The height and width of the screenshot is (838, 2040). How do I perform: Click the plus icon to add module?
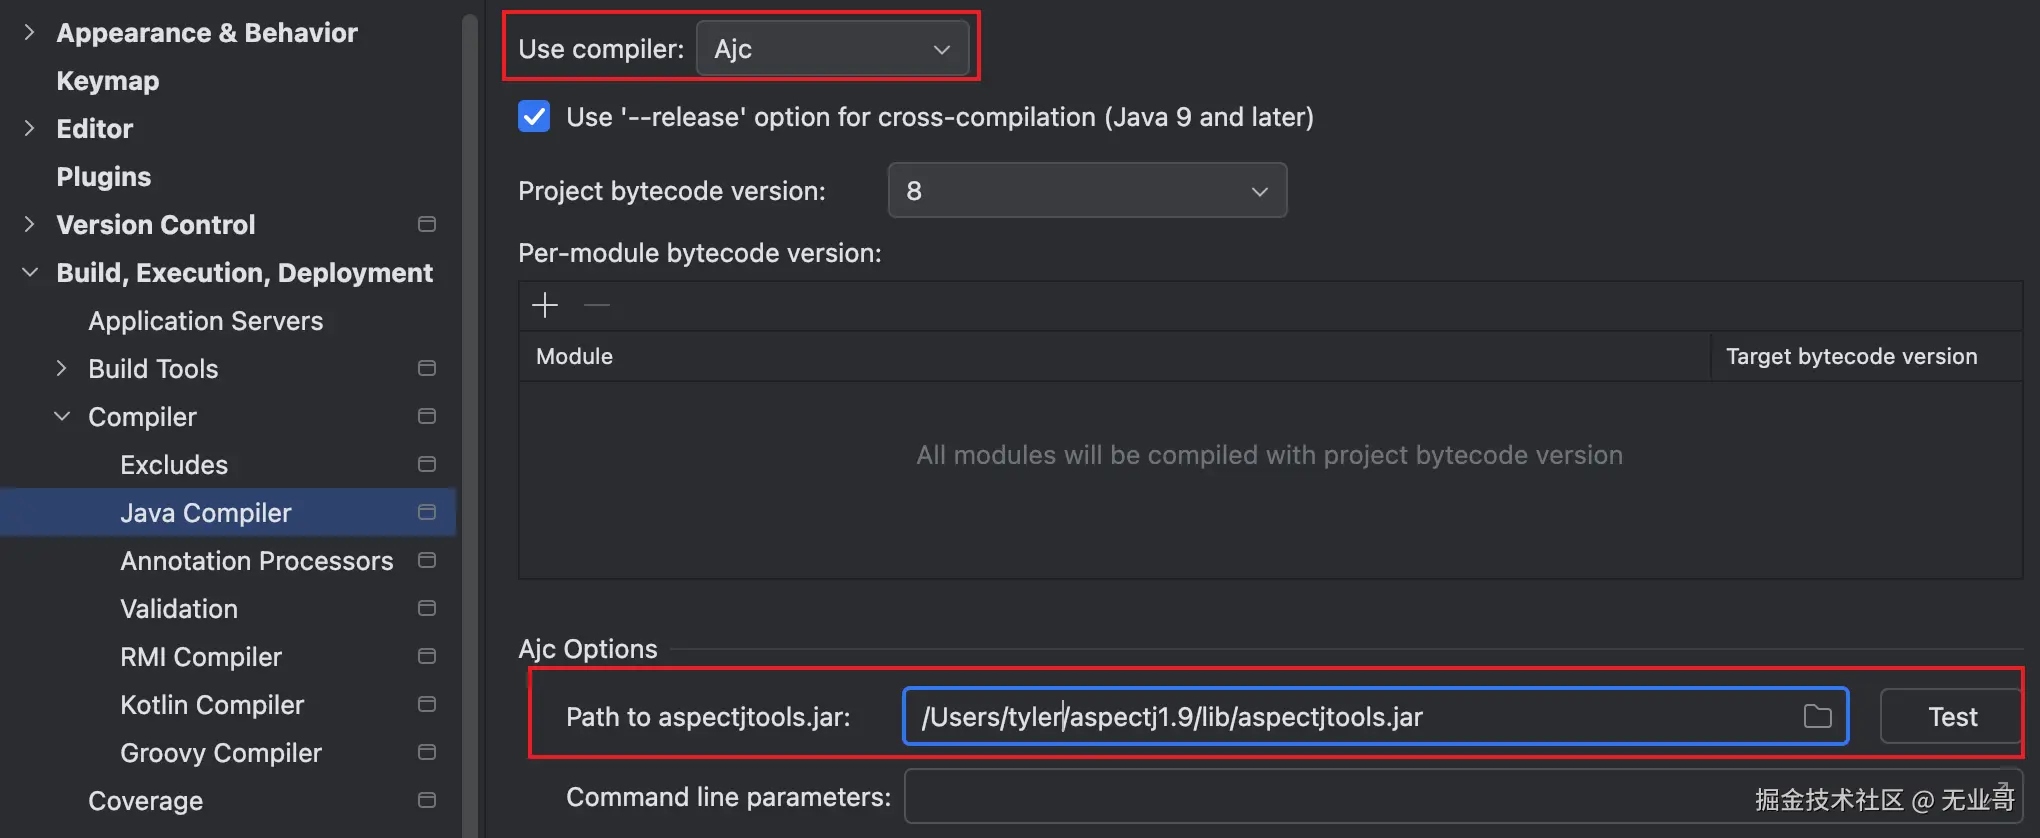pyautogui.click(x=545, y=305)
